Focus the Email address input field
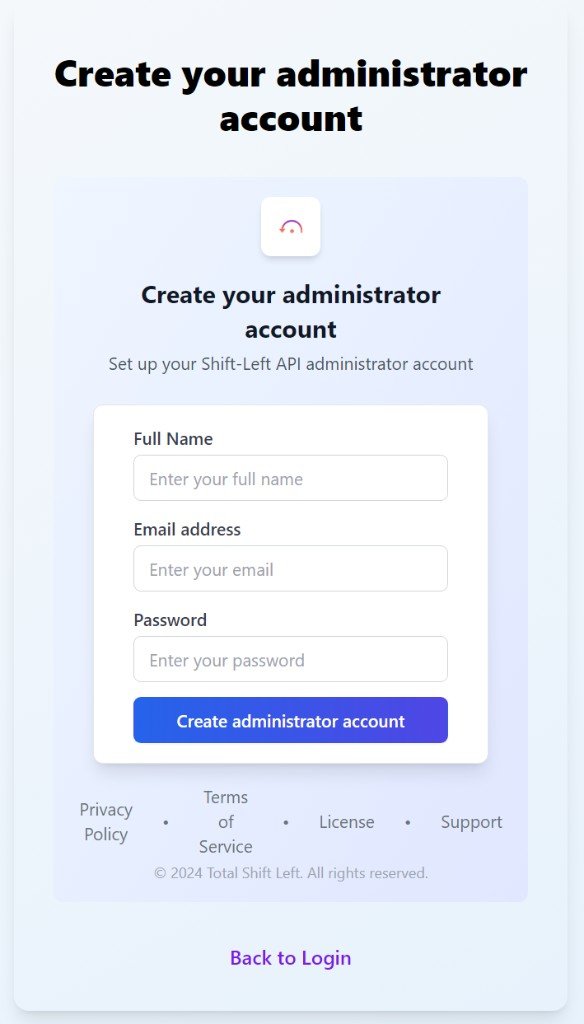 [290, 568]
